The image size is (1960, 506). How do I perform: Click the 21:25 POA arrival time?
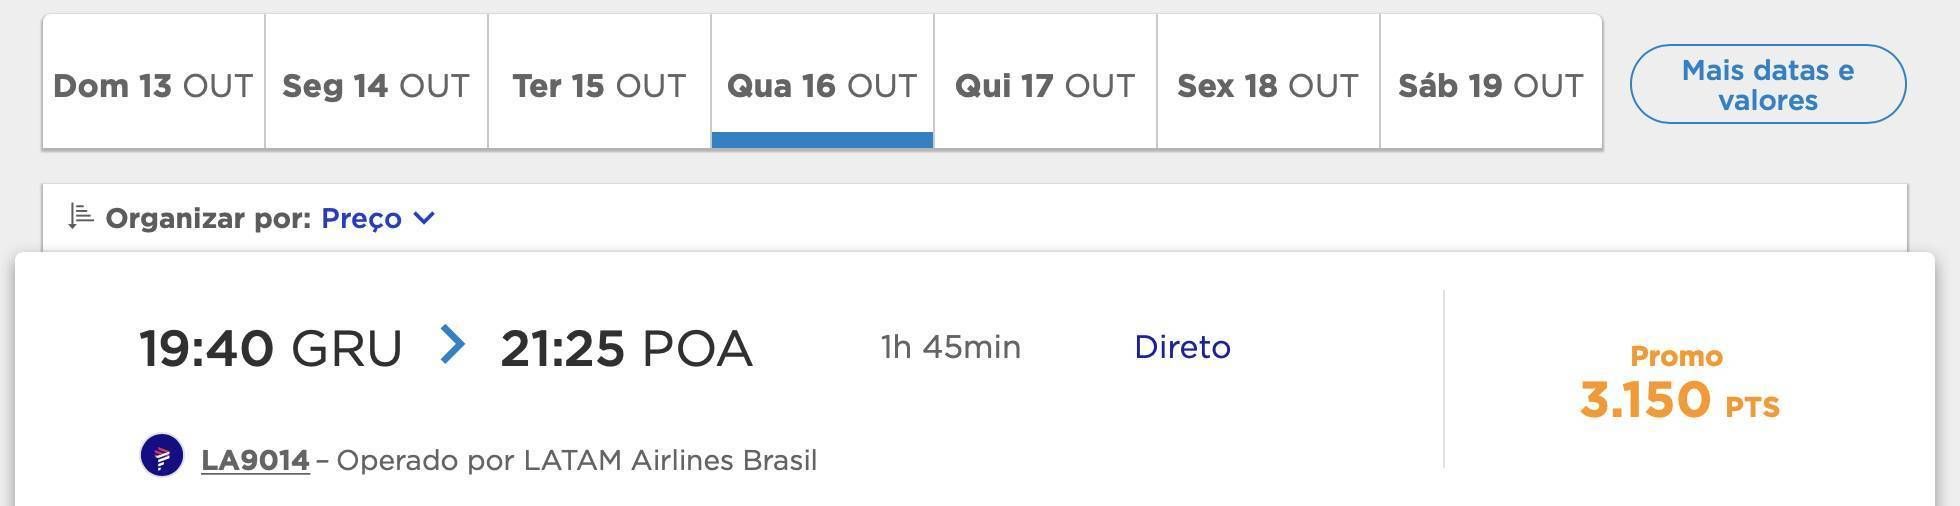pyautogui.click(x=626, y=348)
